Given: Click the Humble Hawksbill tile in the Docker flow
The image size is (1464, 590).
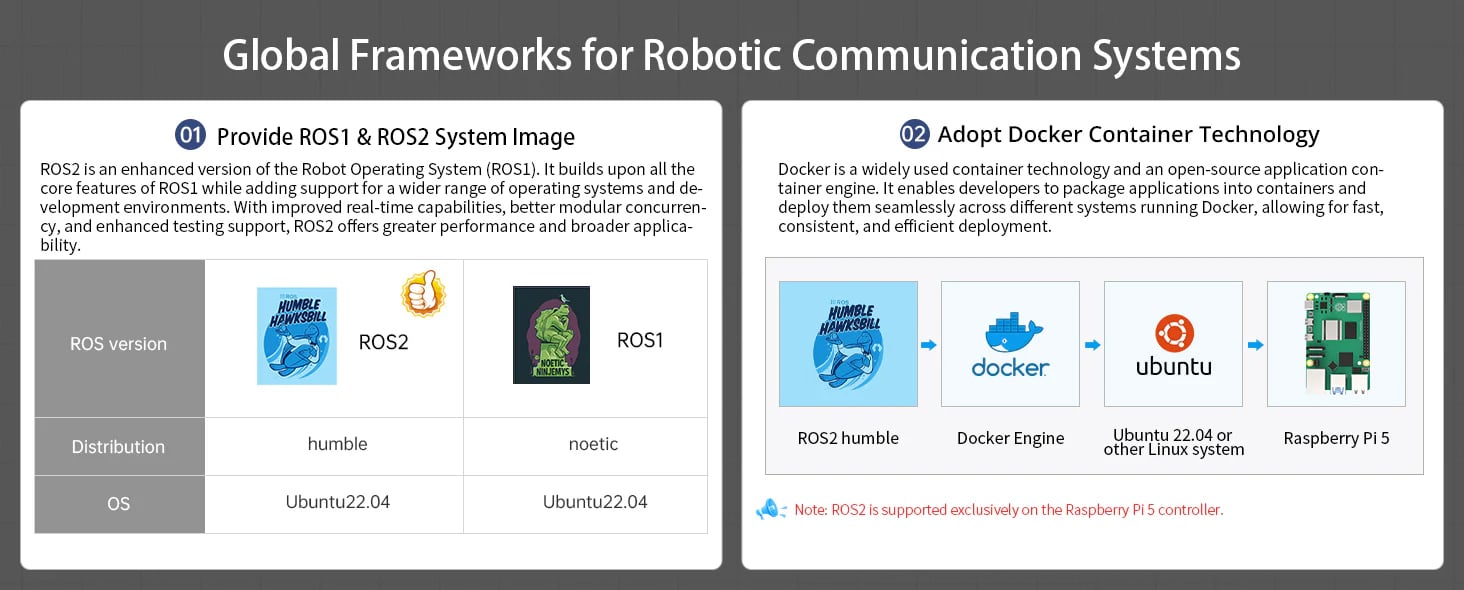Looking at the screenshot, I should 848,344.
